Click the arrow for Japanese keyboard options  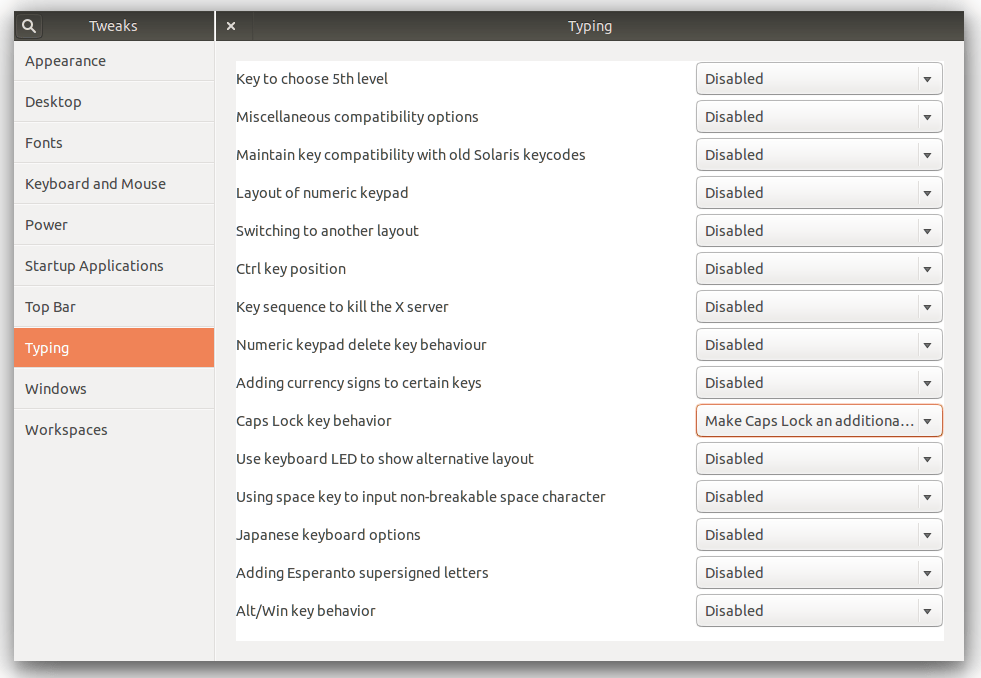point(927,535)
